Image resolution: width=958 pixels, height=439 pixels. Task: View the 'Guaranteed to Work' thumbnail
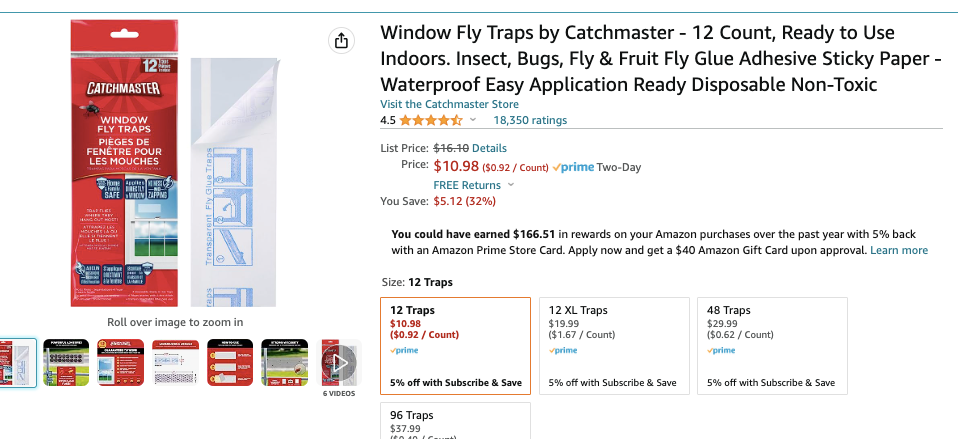point(123,362)
